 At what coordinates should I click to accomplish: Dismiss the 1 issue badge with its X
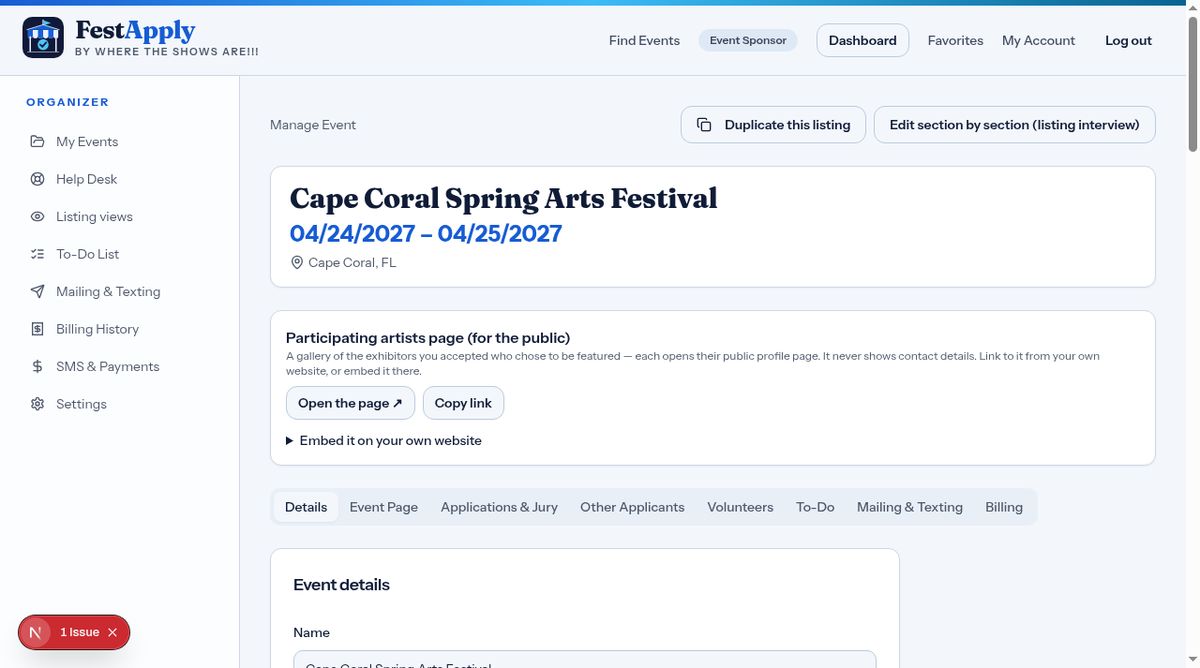click(x=112, y=632)
